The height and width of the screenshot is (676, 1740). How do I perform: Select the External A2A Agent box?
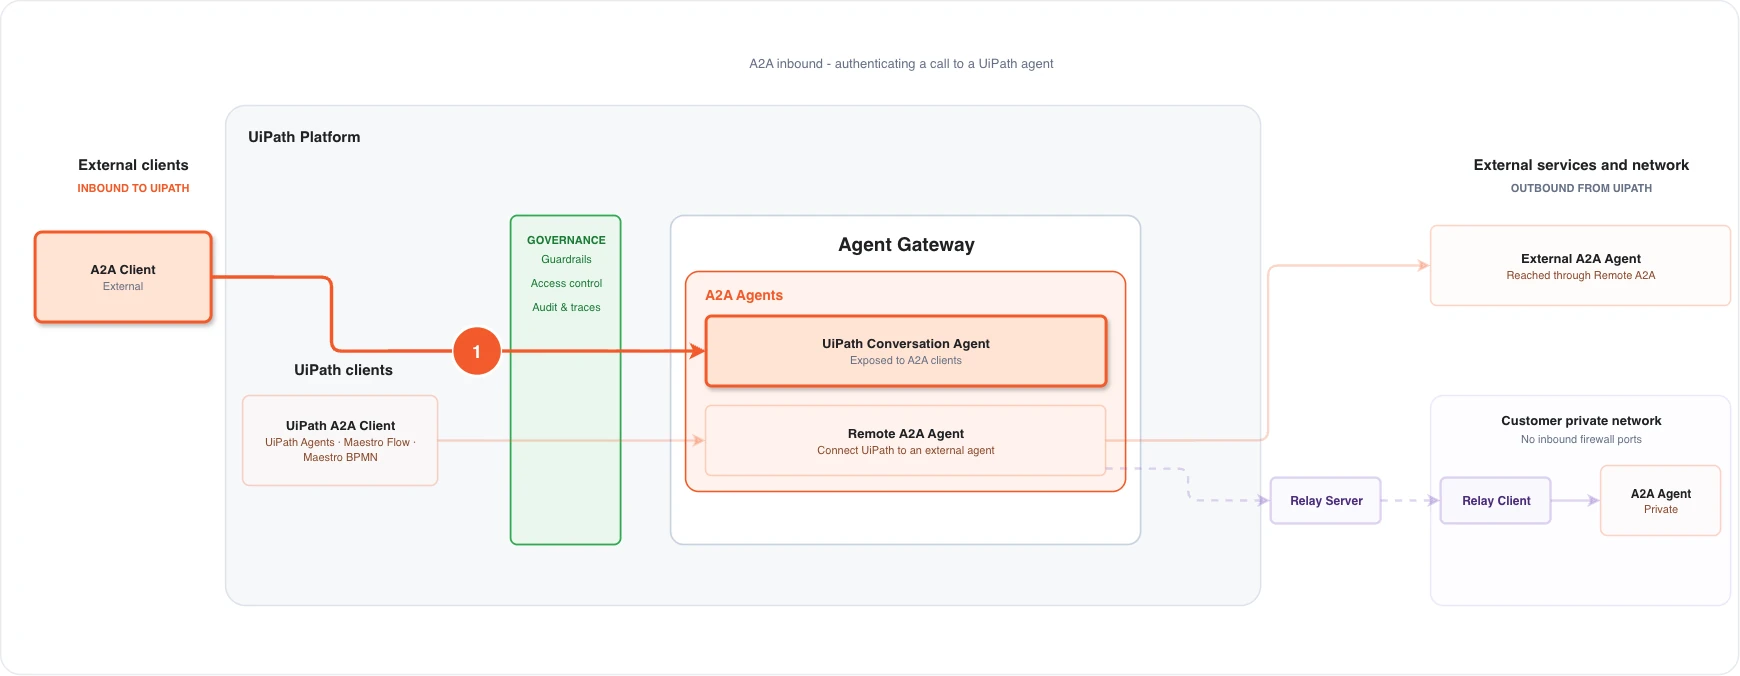click(x=1580, y=266)
